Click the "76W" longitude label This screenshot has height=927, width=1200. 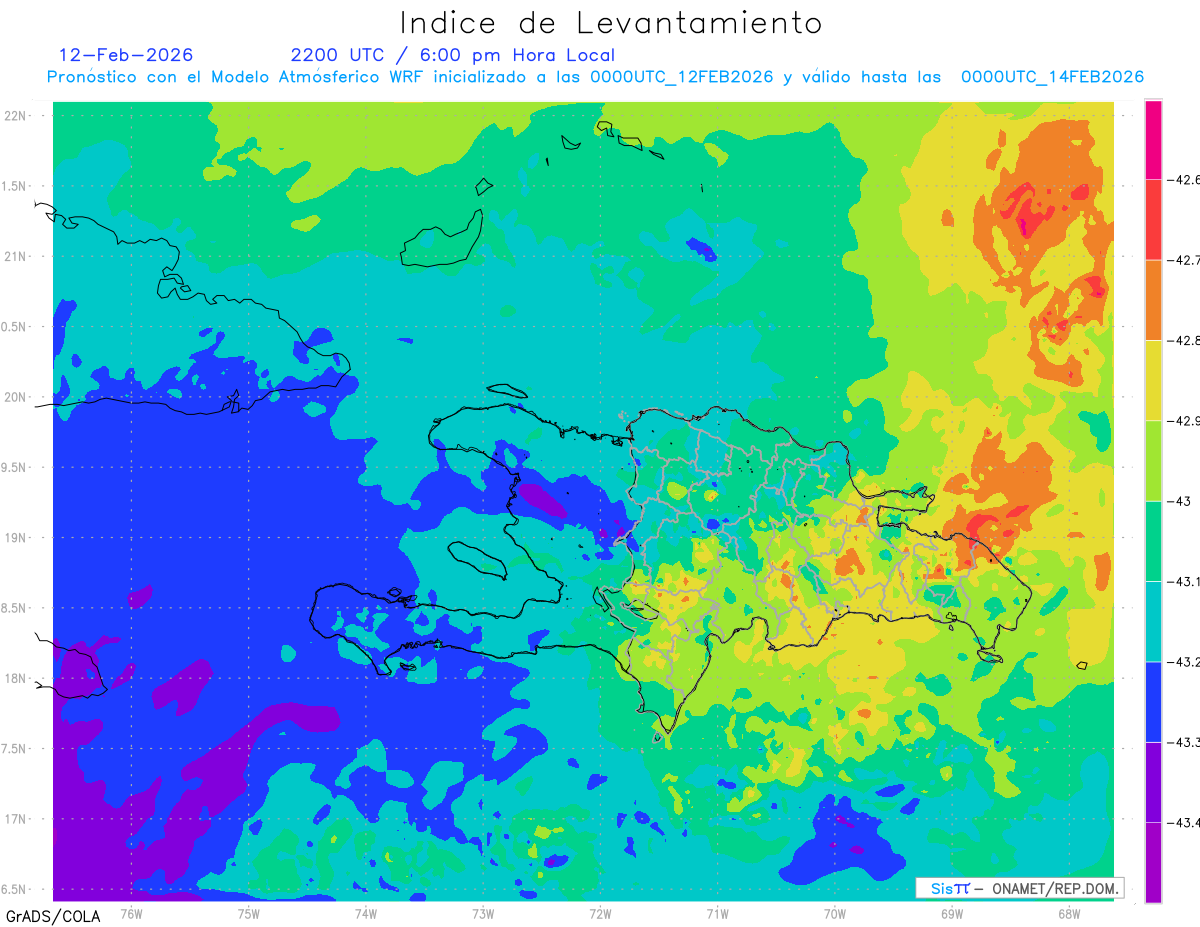click(x=131, y=914)
